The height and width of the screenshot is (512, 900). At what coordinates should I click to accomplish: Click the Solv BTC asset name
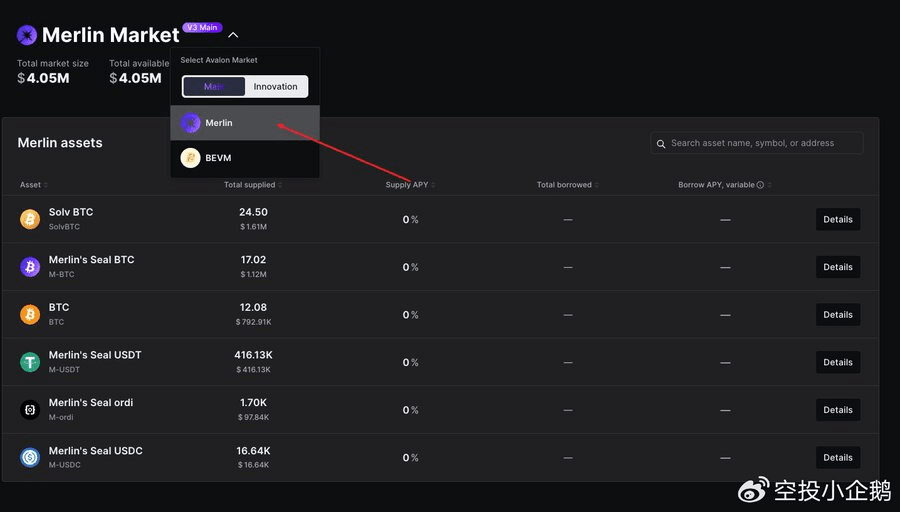pos(71,212)
